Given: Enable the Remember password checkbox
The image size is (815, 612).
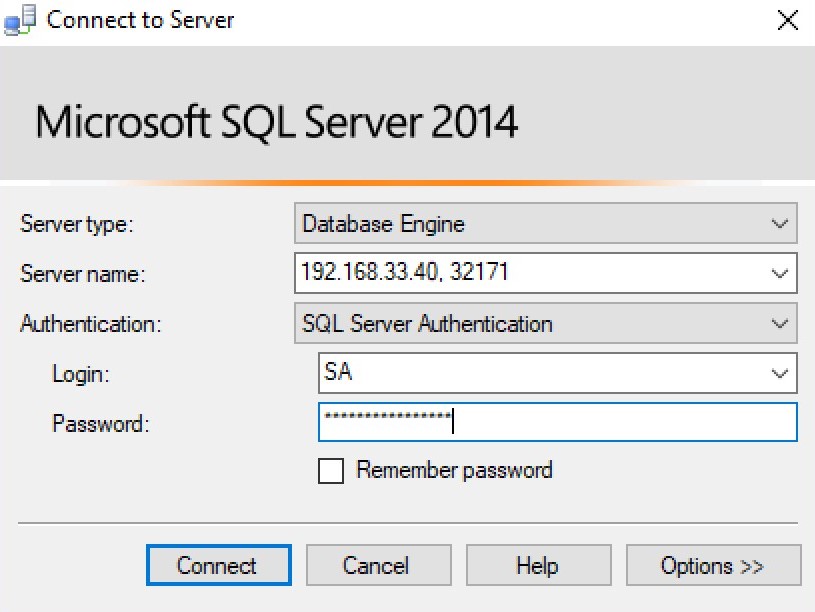Looking at the screenshot, I should click(x=331, y=471).
